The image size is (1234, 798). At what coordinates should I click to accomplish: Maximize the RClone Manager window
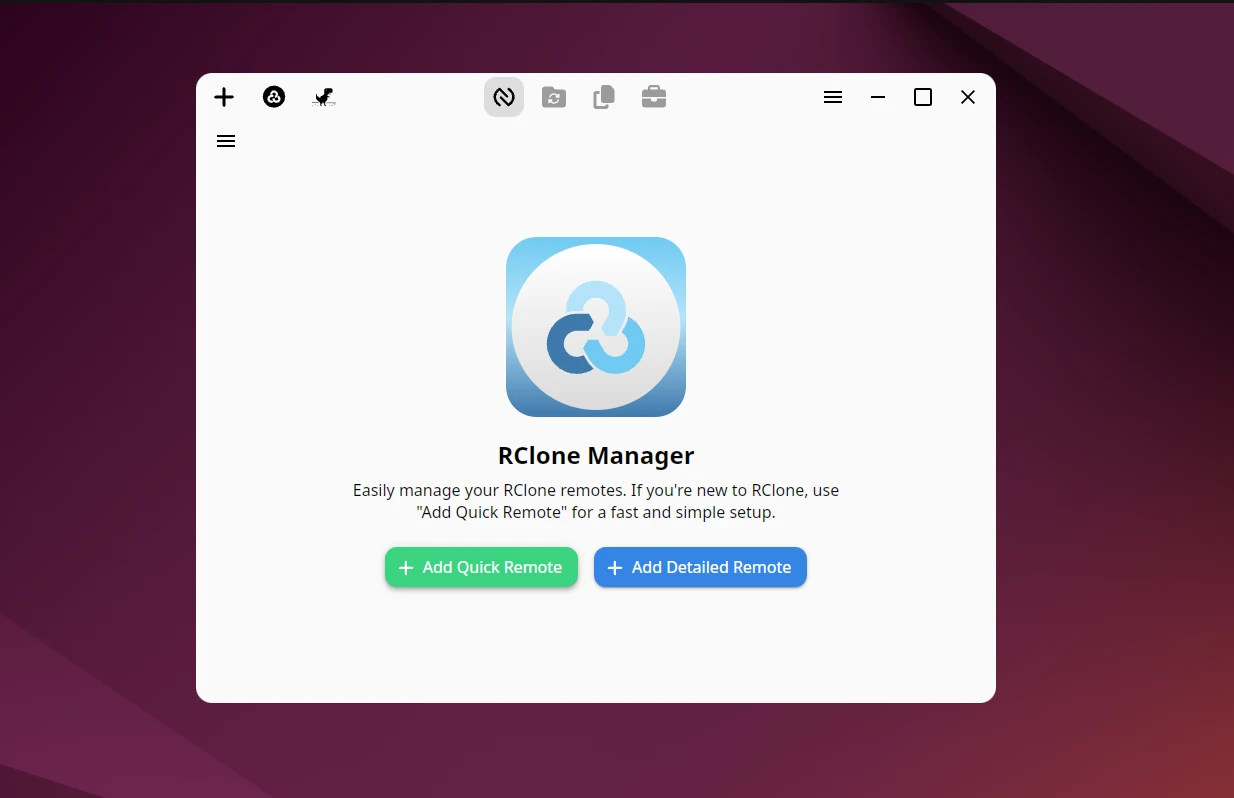coord(923,97)
